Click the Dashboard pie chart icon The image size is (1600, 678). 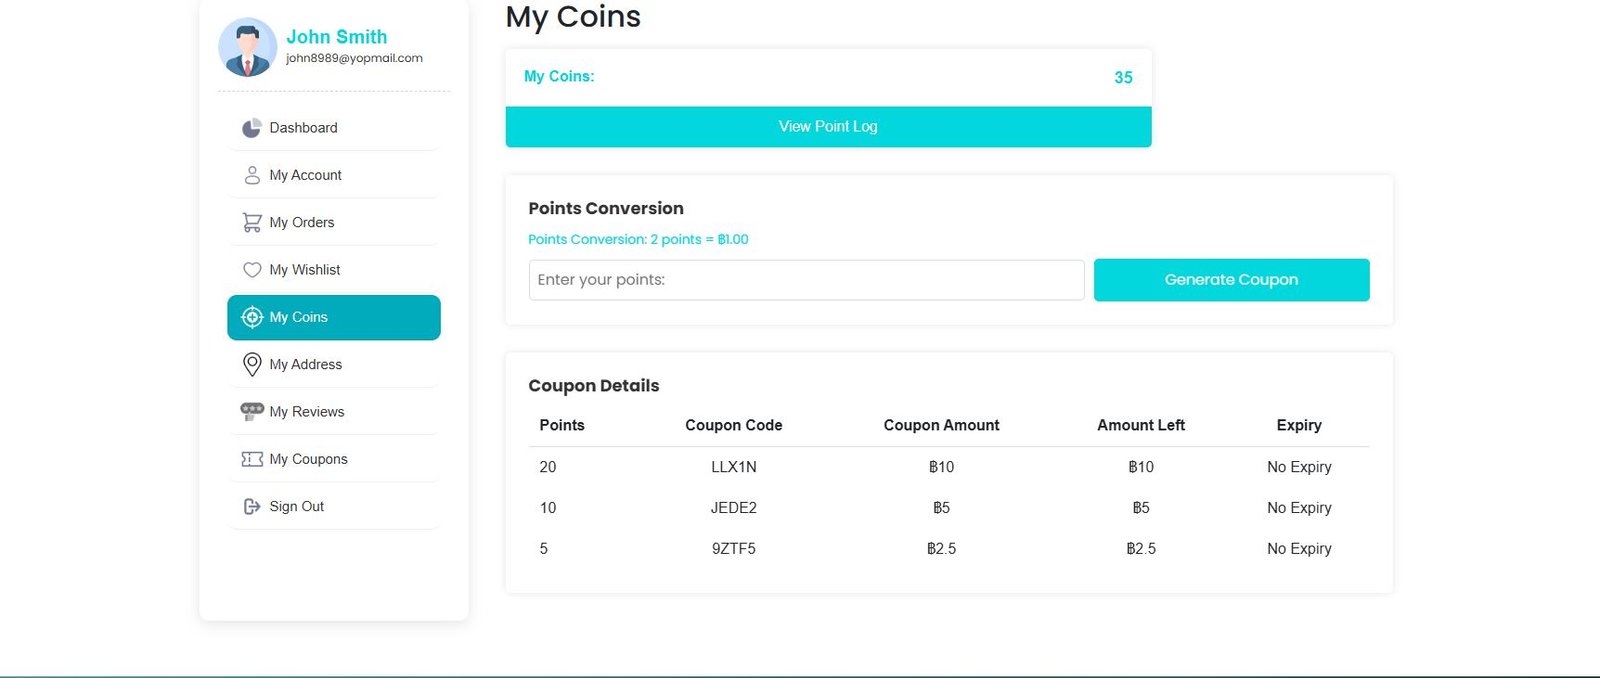click(251, 128)
